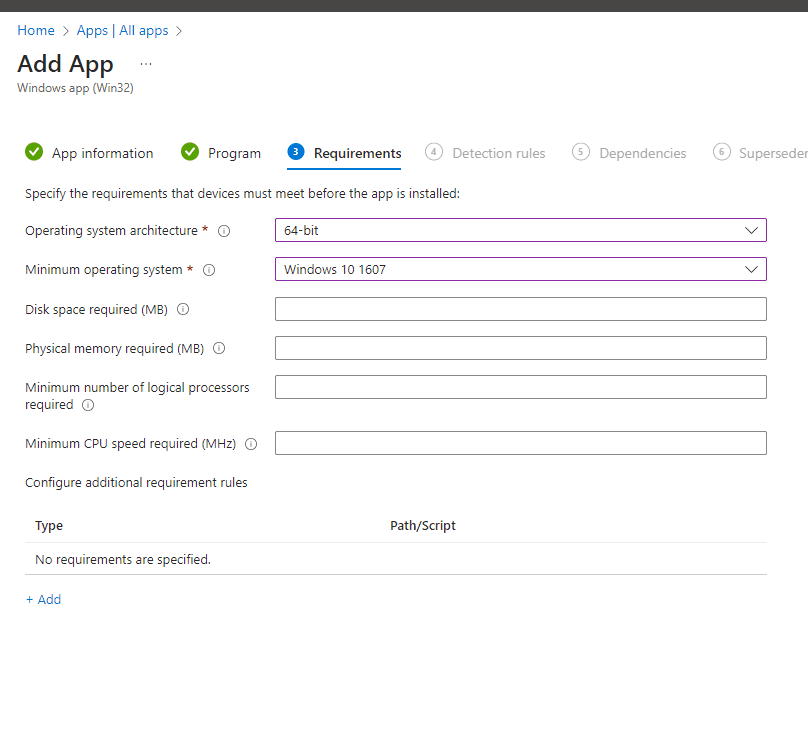
Task: Go to the Dependencies step
Action: click(643, 152)
